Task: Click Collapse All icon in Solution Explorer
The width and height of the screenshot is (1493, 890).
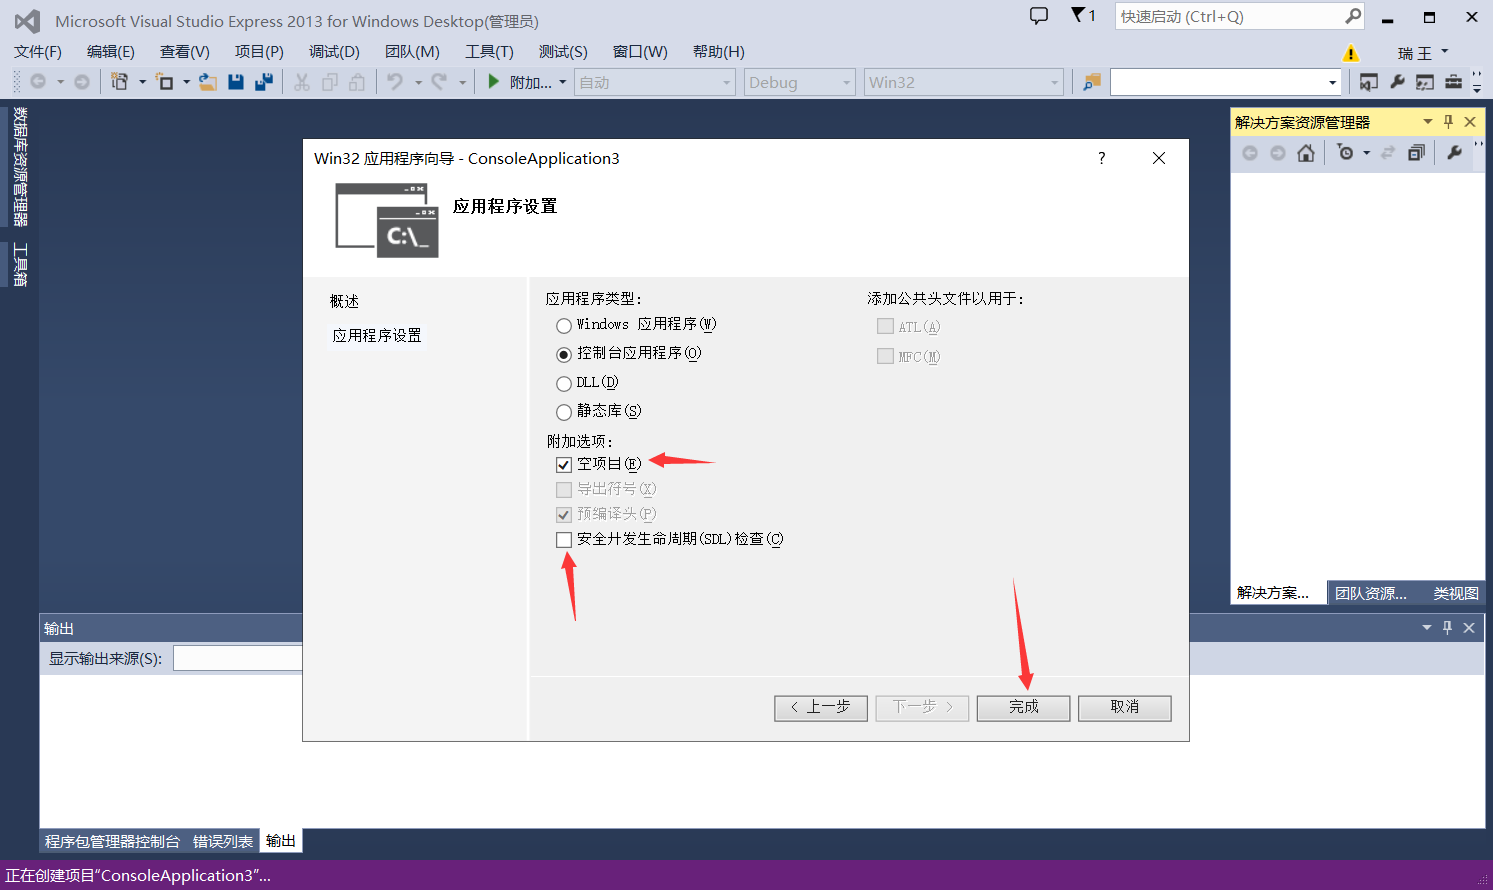Action: click(x=1416, y=153)
